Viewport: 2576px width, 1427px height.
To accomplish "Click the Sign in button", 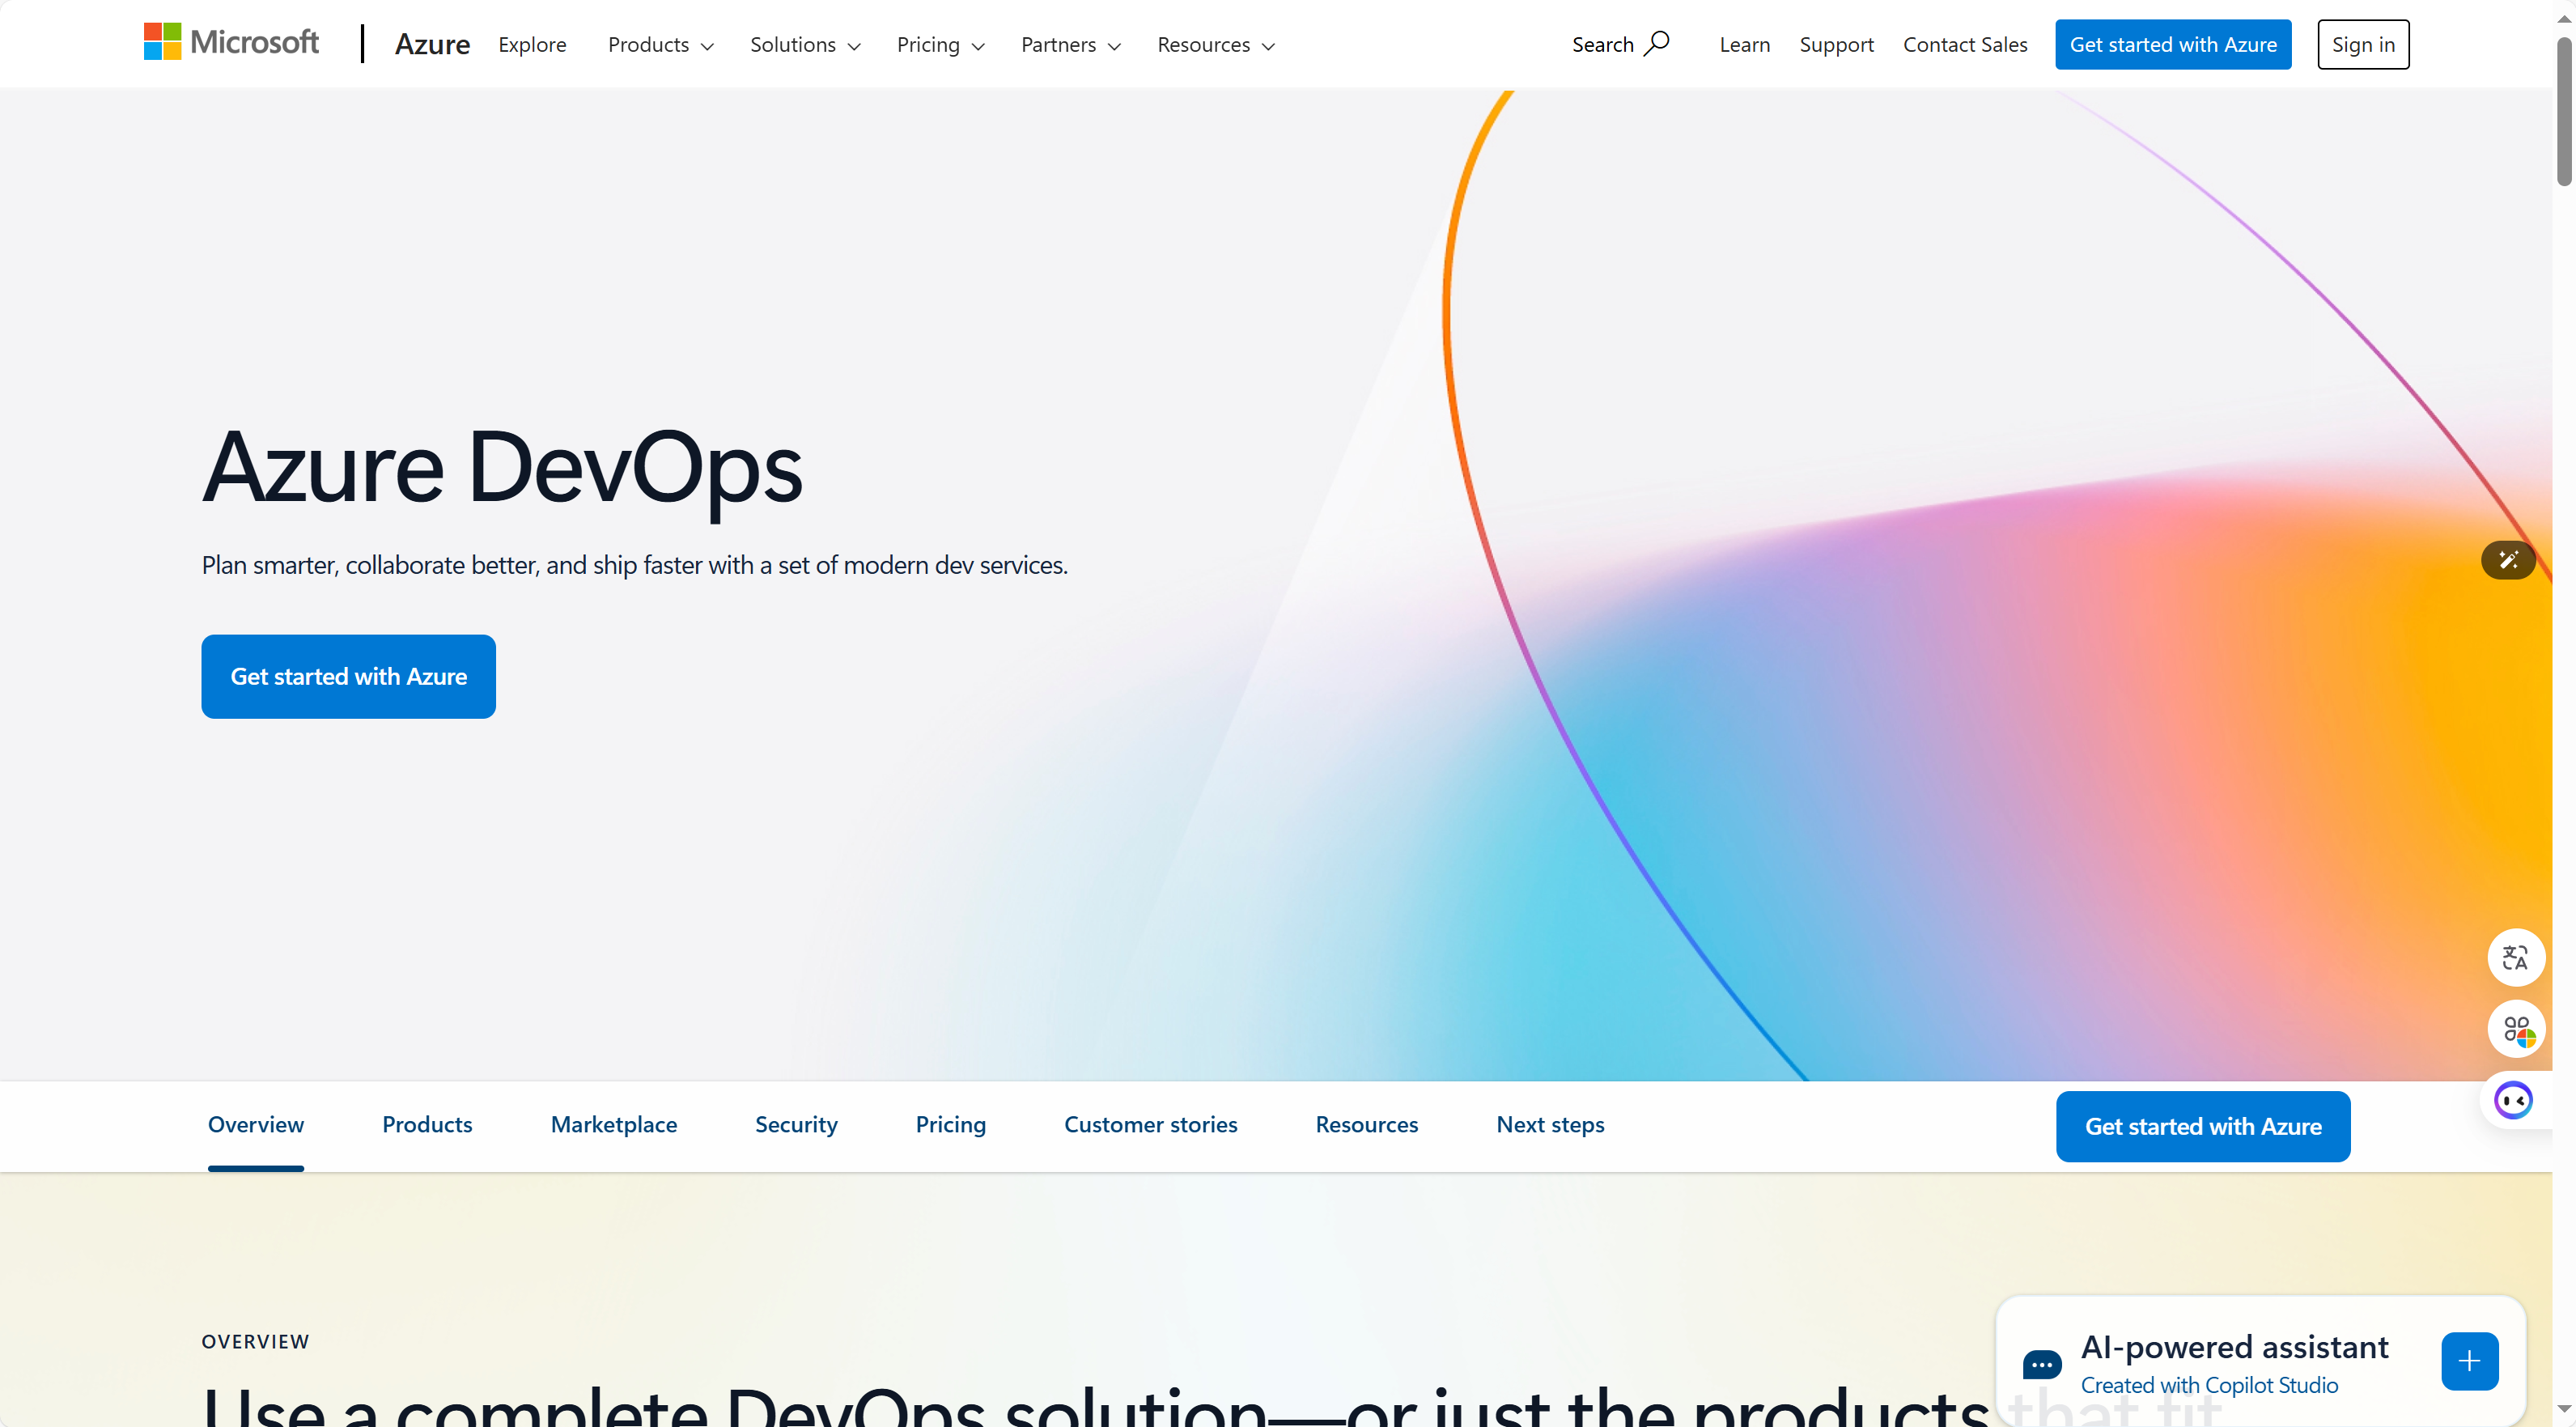I will [x=2363, y=44].
